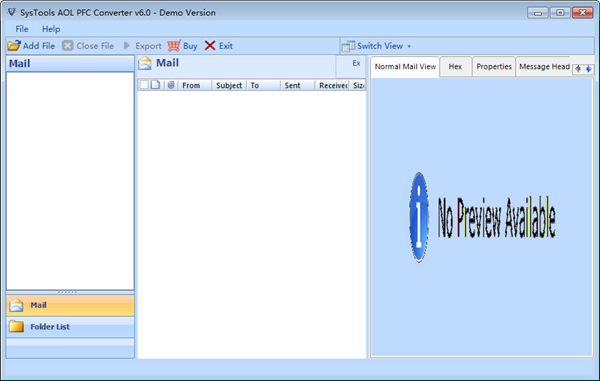Open the Switch View dropdown
The height and width of the screenshot is (381, 600).
377,46
